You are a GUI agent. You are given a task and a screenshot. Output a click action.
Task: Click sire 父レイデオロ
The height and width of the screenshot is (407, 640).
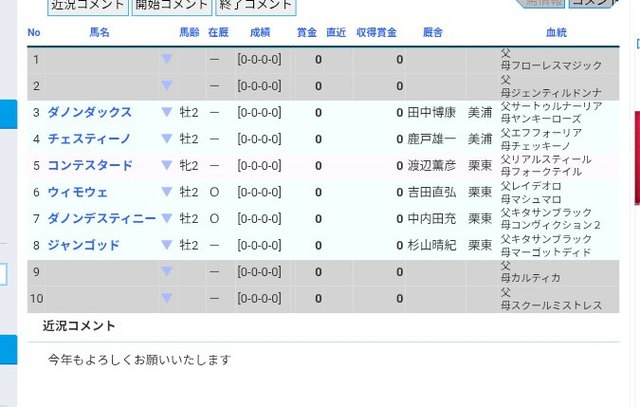531,186
